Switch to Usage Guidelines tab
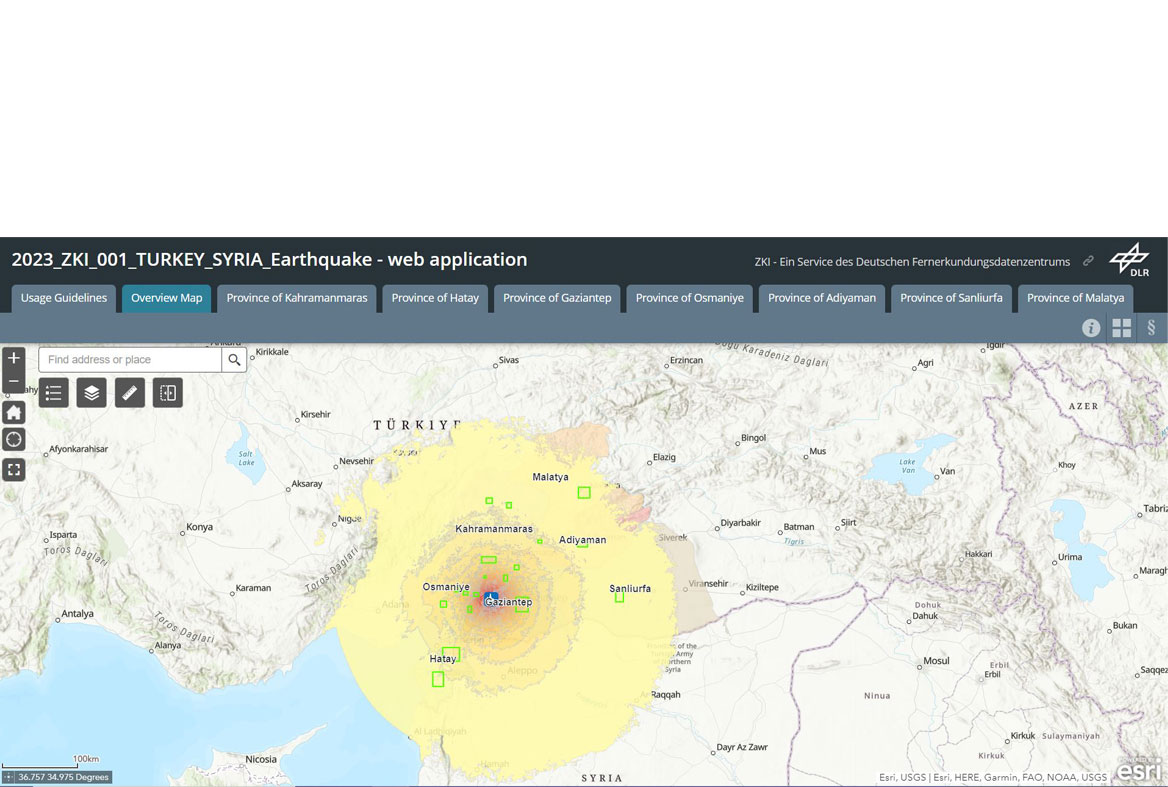 64,298
